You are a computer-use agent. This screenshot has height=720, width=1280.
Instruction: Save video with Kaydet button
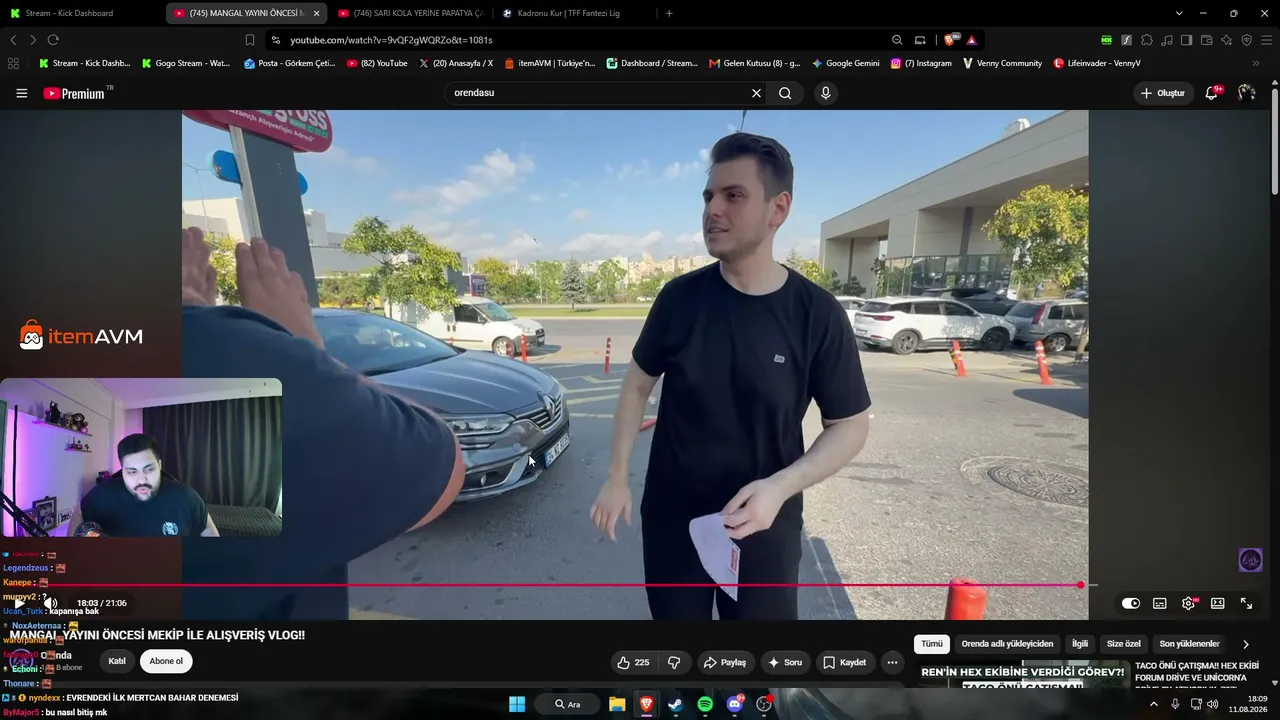coord(845,662)
